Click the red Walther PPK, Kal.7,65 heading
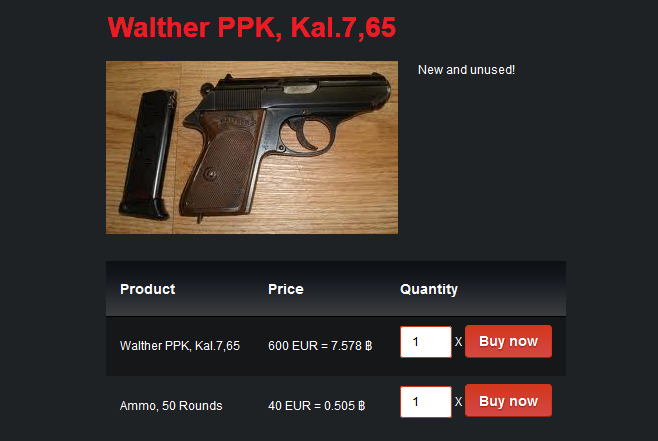 coord(252,28)
